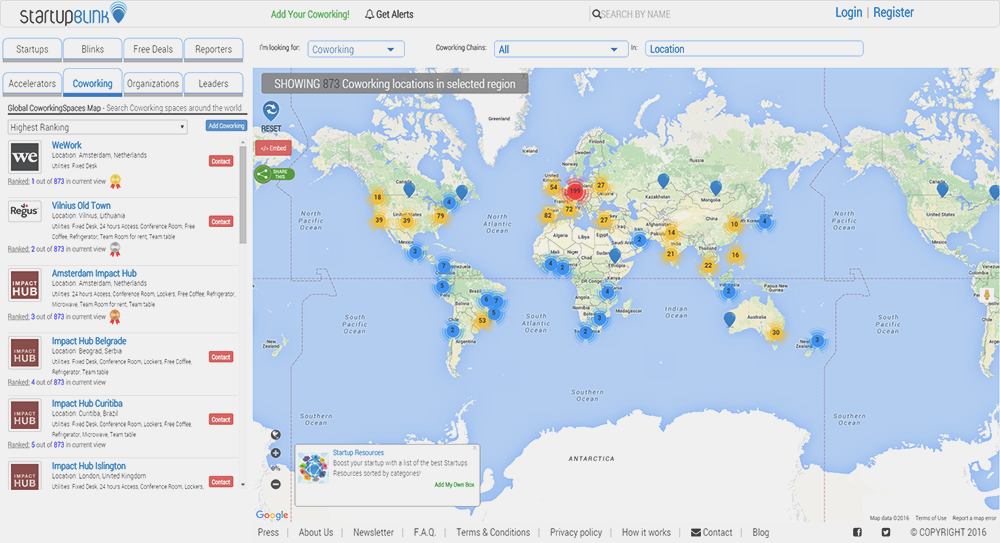
Task: Click the 16 cluster marker near Philippines
Action: 735,255
